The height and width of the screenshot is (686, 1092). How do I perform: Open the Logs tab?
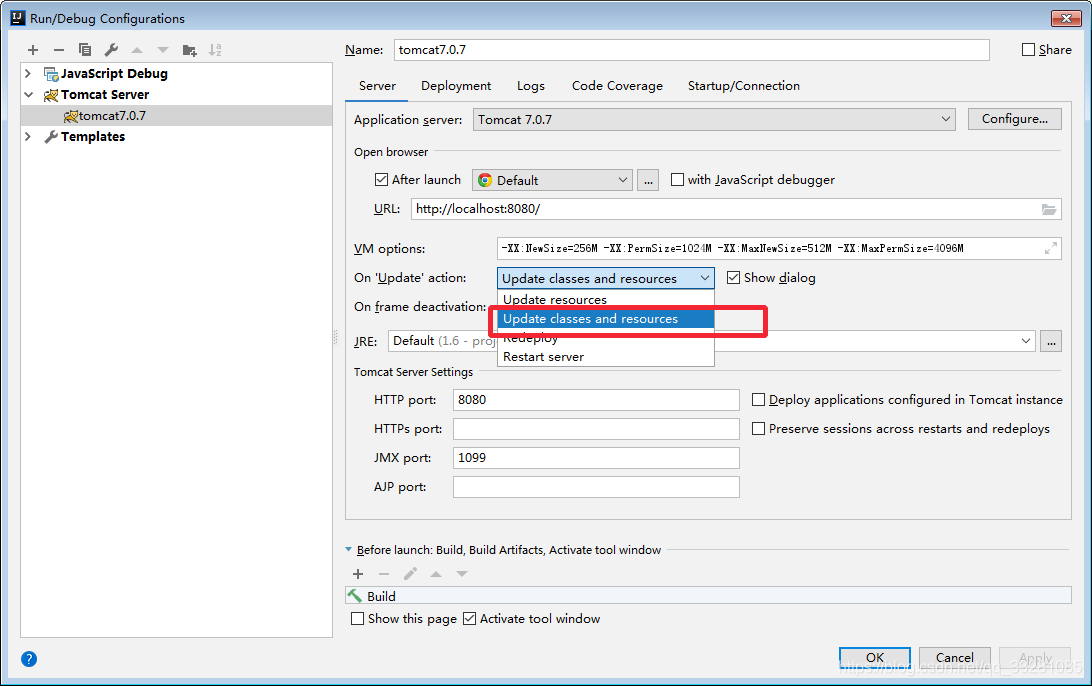point(531,86)
